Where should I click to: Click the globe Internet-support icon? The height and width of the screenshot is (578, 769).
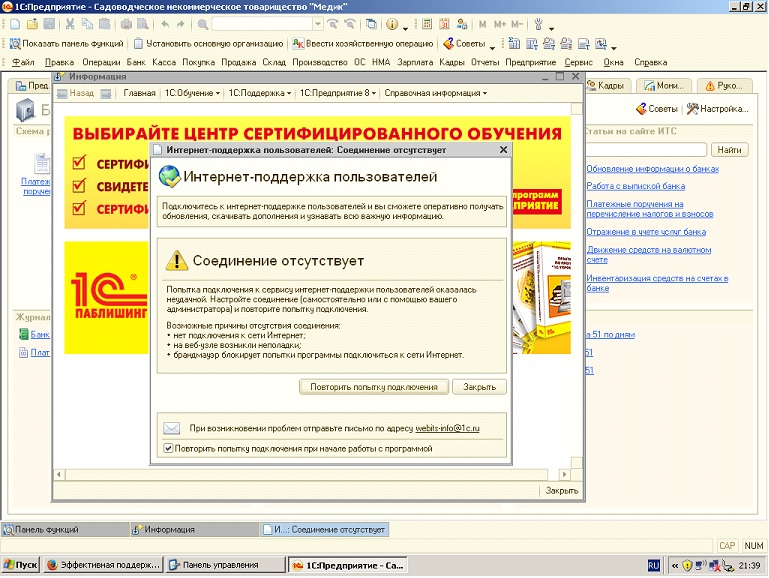point(169,176)
